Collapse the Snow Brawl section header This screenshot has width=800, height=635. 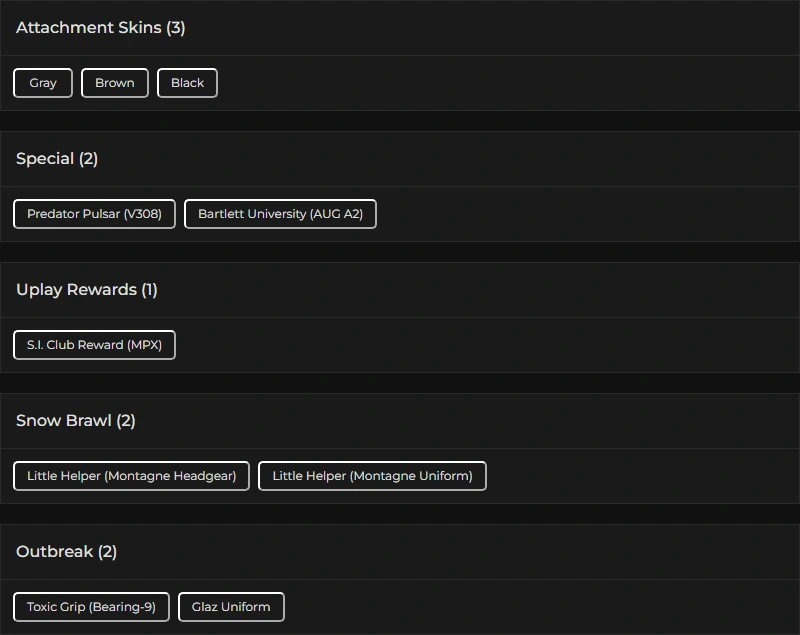tap(64, 421)
